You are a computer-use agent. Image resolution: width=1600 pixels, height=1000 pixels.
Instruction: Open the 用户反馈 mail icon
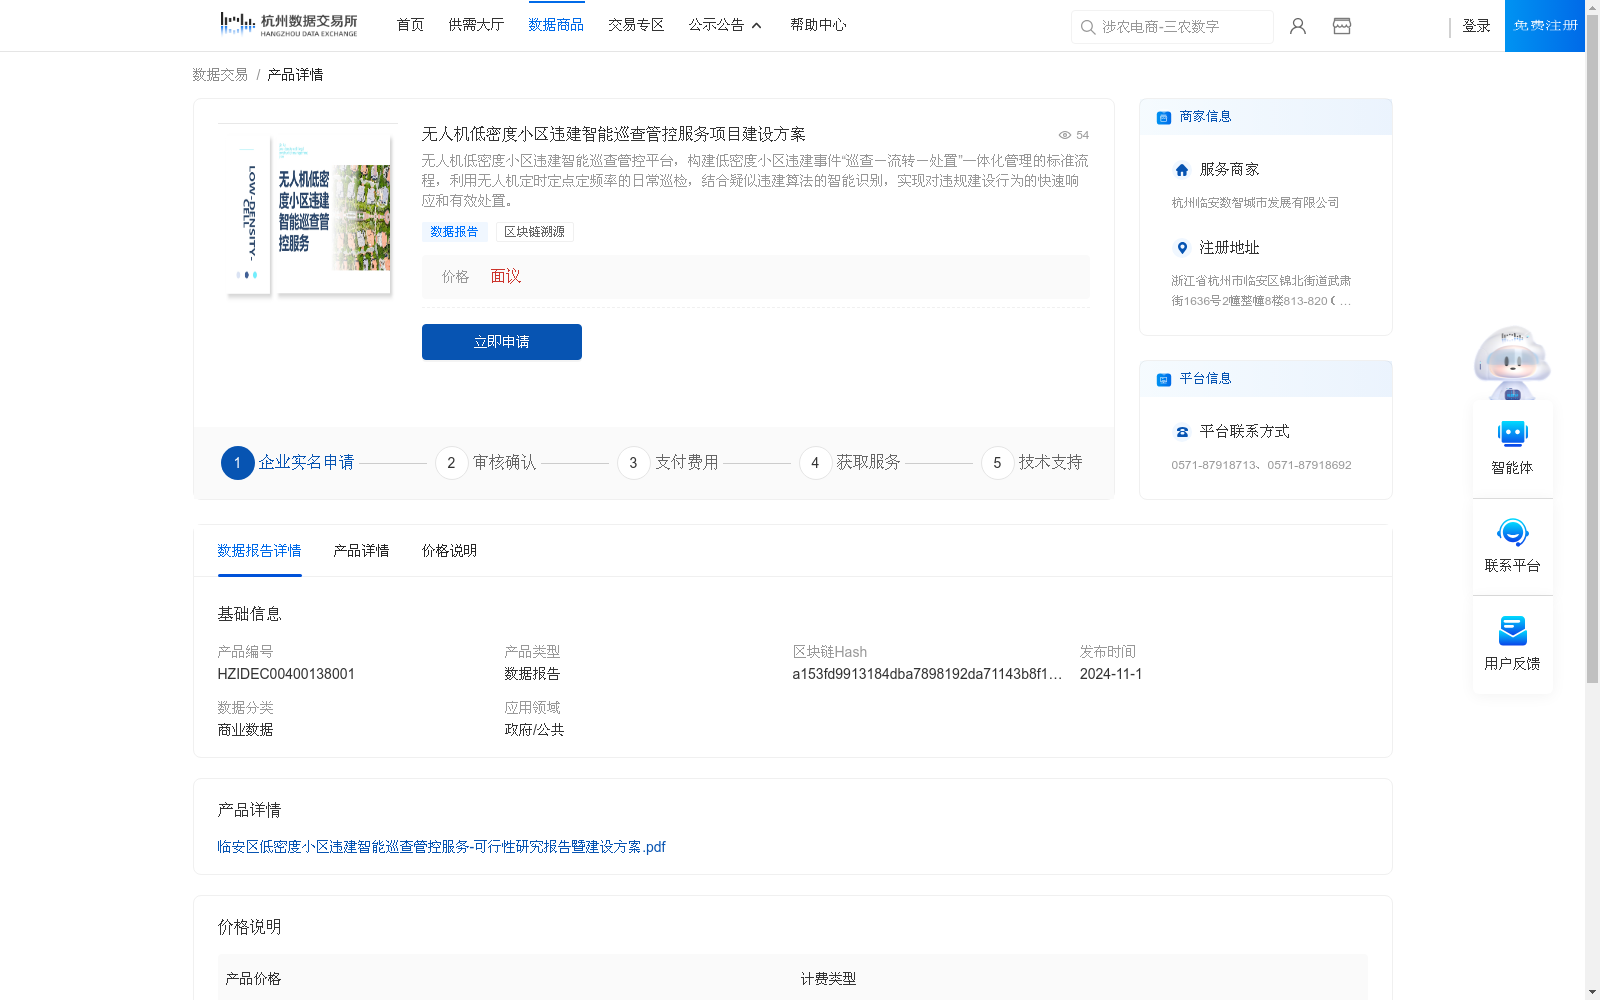pos(1513,630)
